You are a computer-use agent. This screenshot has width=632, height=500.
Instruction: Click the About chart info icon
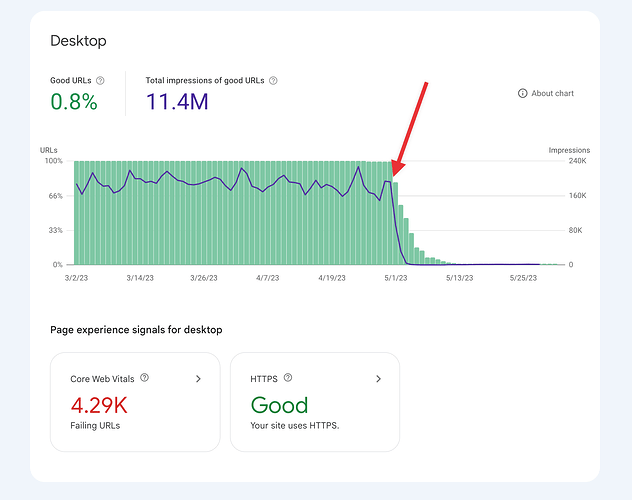click(522, 93)
